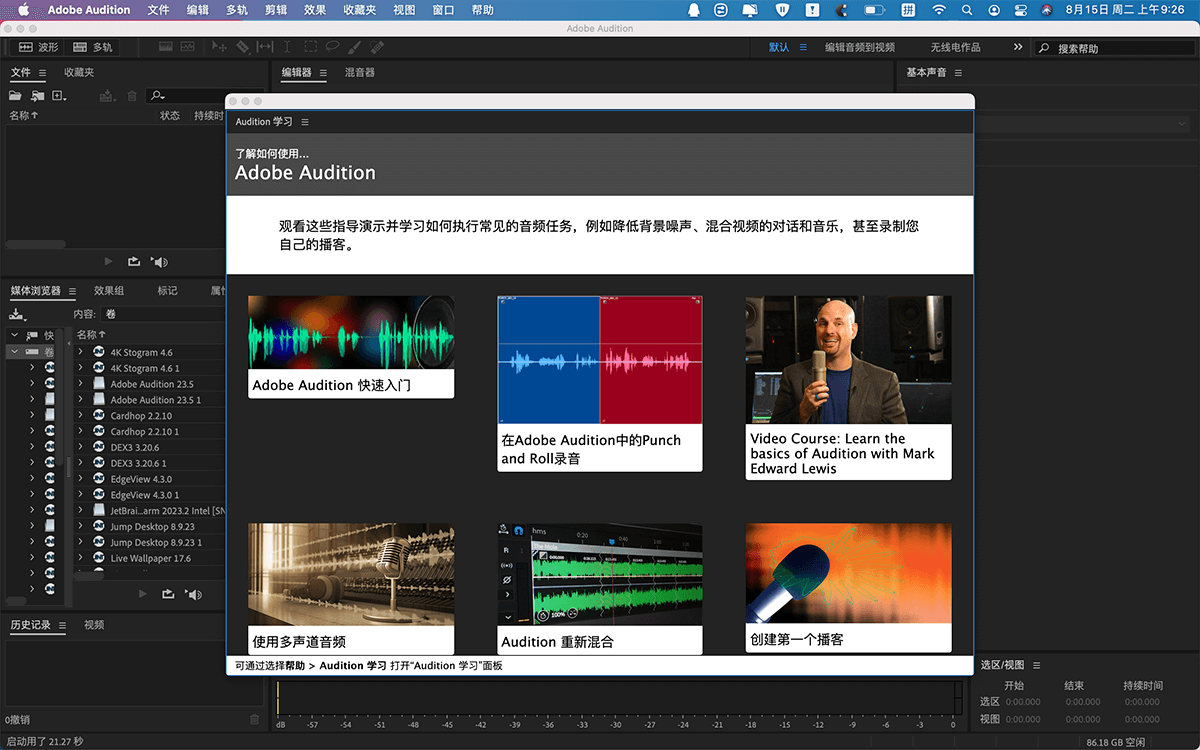Select the Paintbrush Selection tool

[355, 47]
